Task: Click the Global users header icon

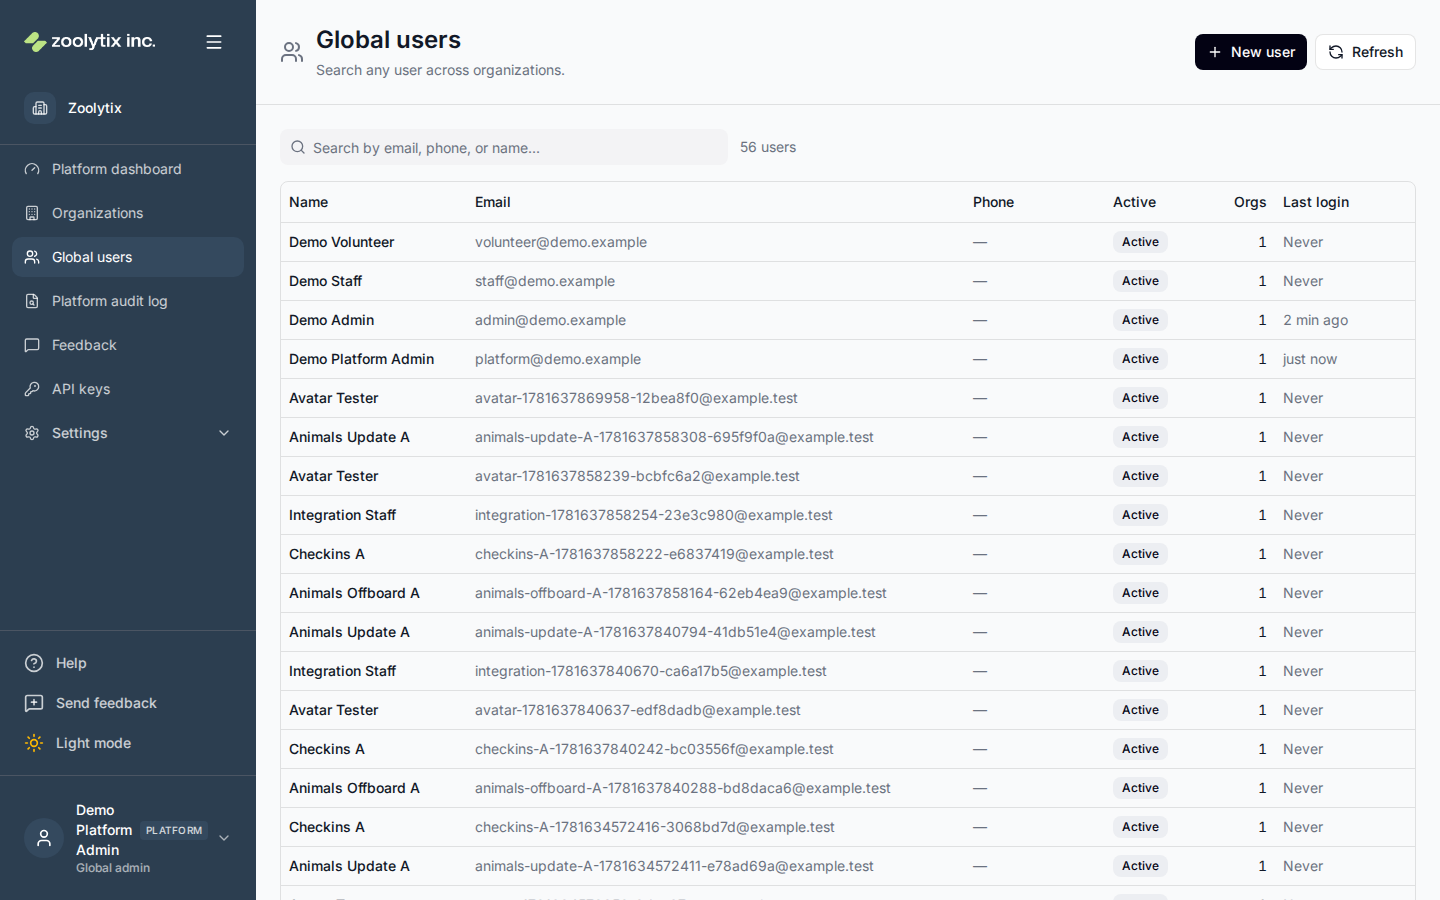Action: tap(292, 52)
